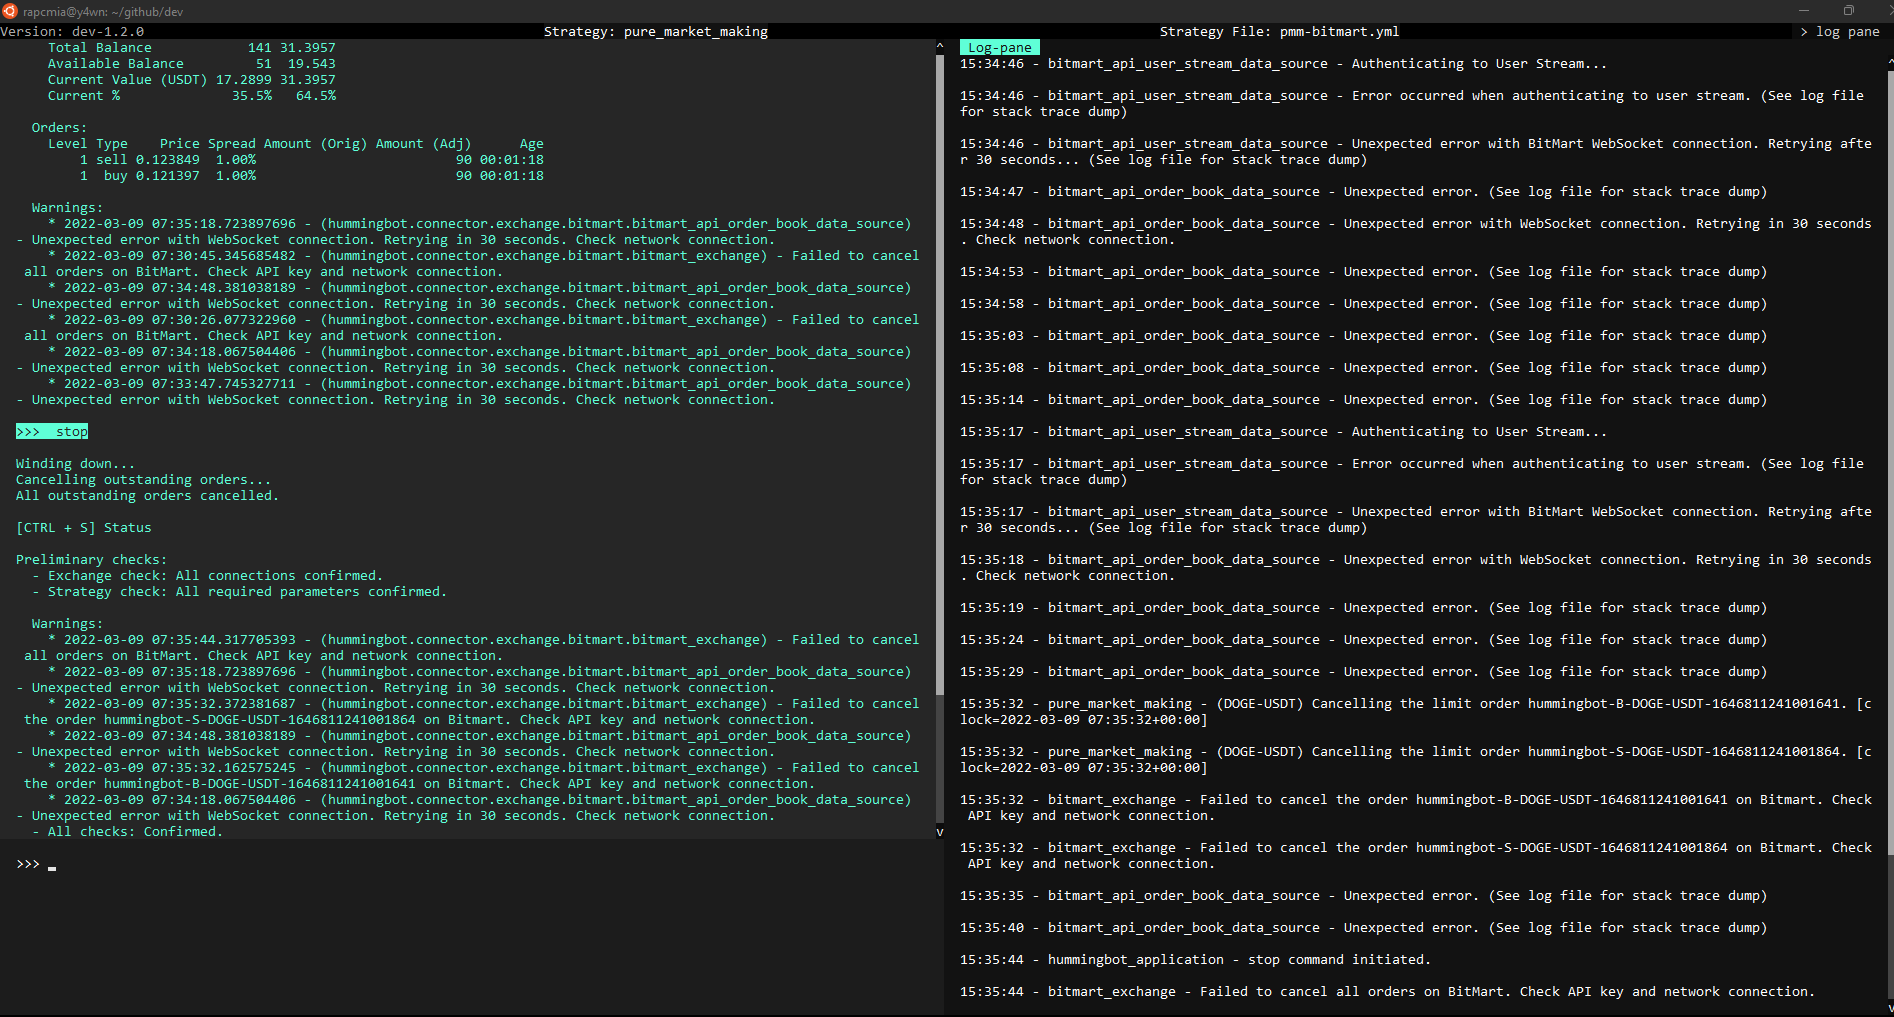Click the ">>>" command prompt symbol
Screen dimensions: 1894x1017
coord(27,864)
